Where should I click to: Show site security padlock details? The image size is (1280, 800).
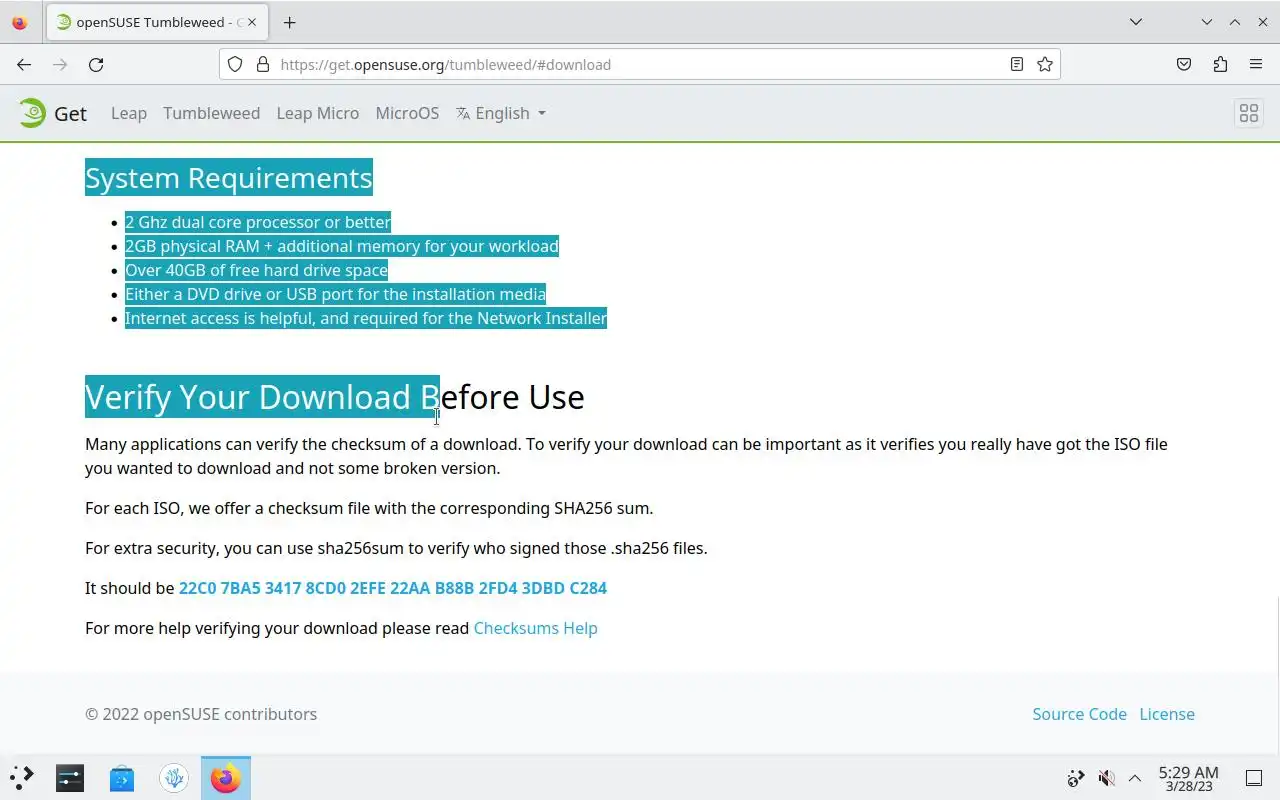263,64
